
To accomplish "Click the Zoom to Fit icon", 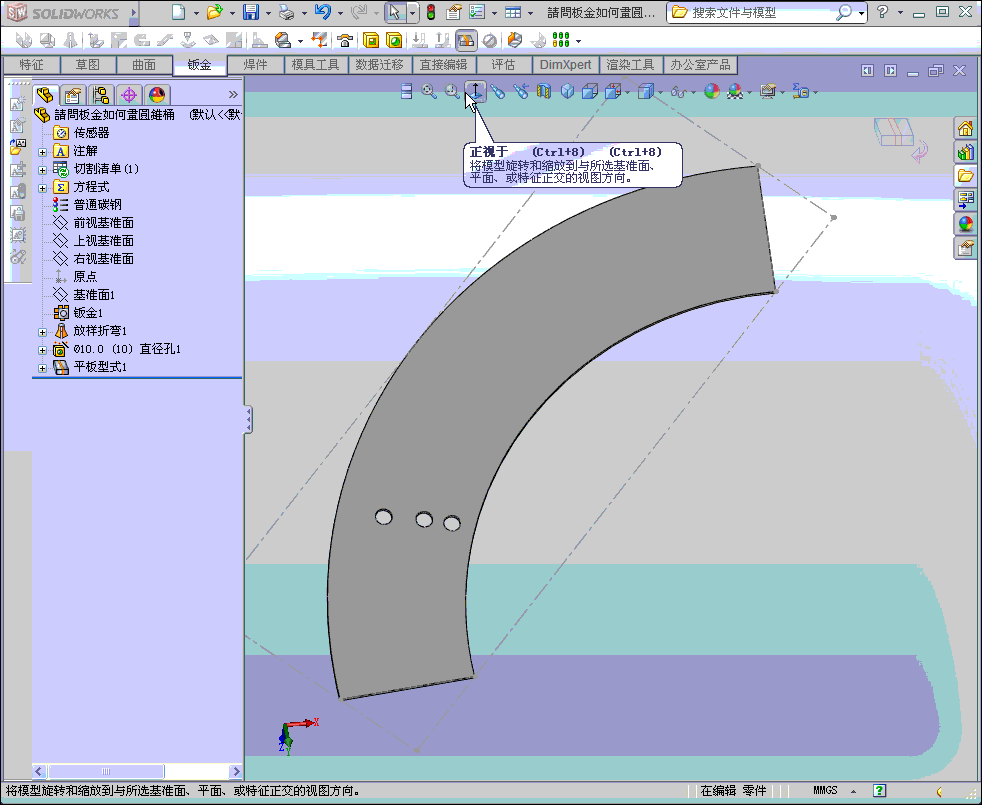I will point(429,91).
